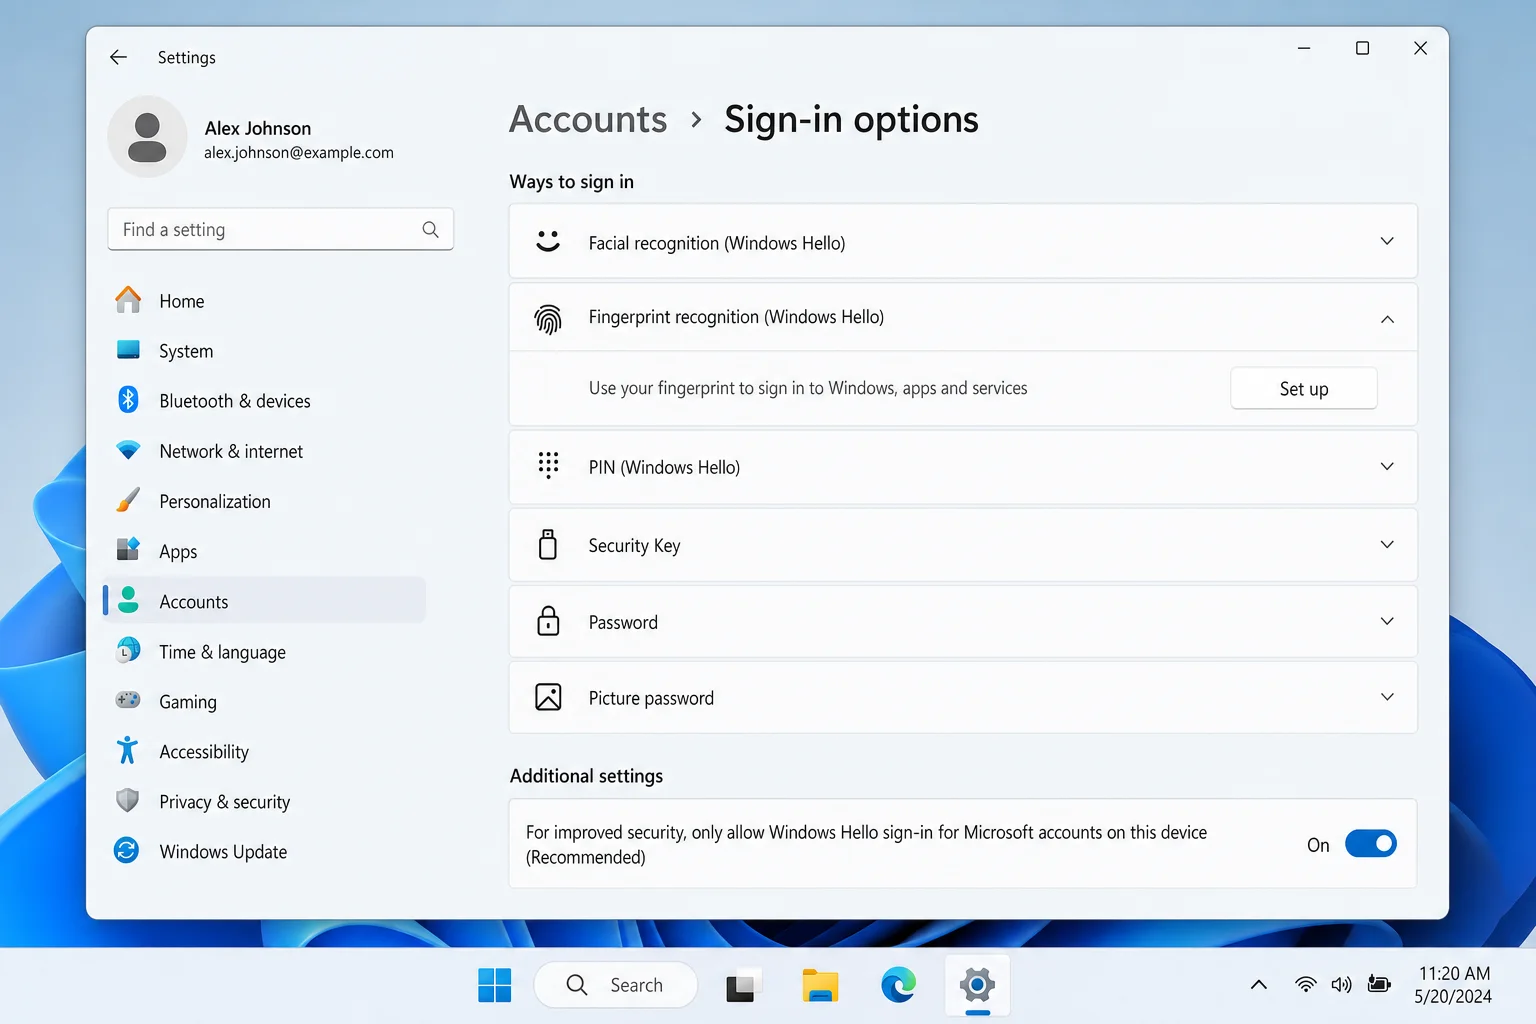
Task: Open the clock showing 11:20 AM
Action: 1454,984
